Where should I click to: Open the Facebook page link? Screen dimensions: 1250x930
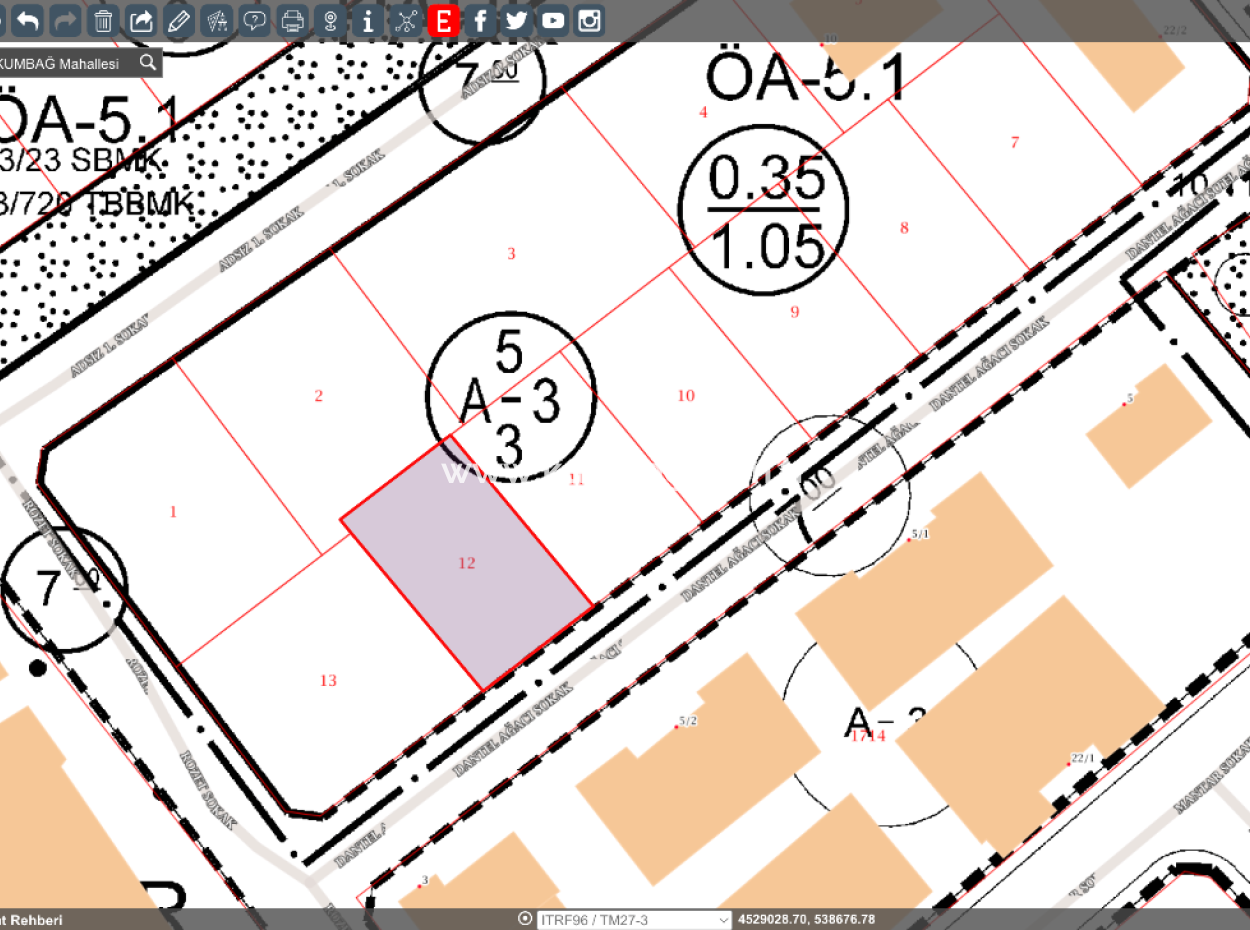pyautogui.click(x=480, y=20)
